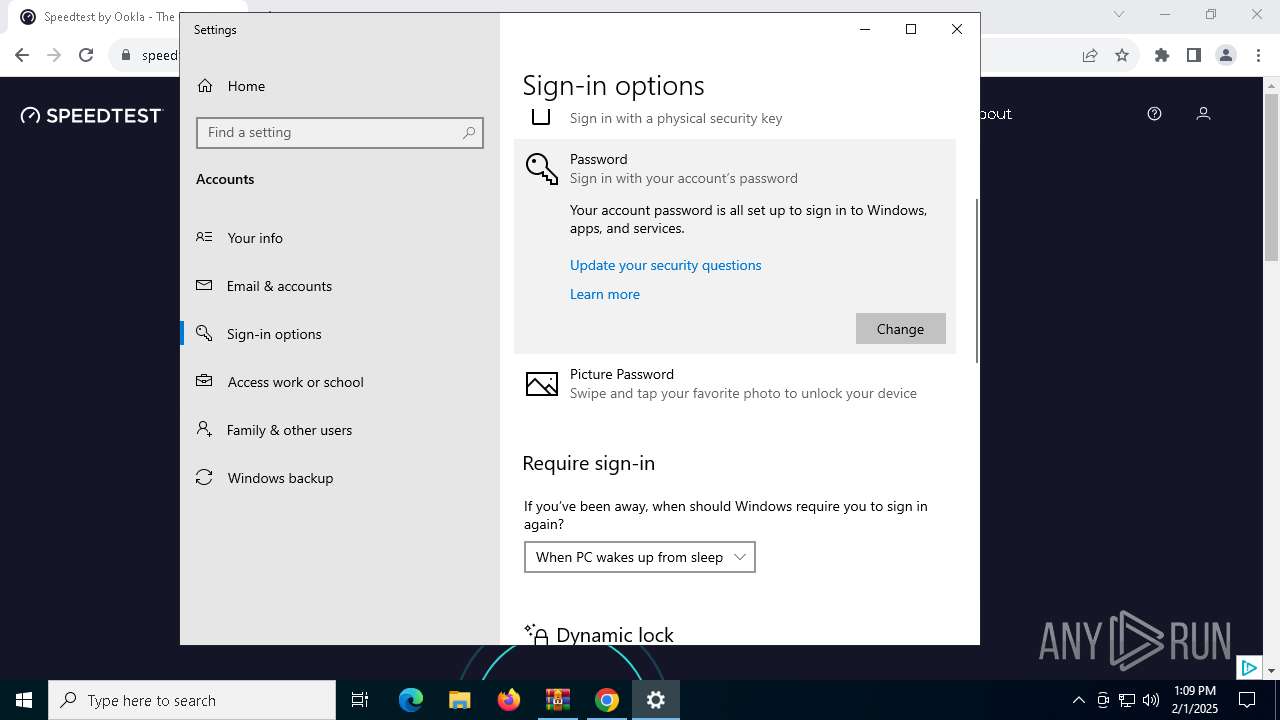Click the Dynamic lock icon
1280x720 pixels.
(x=537, y=634)
